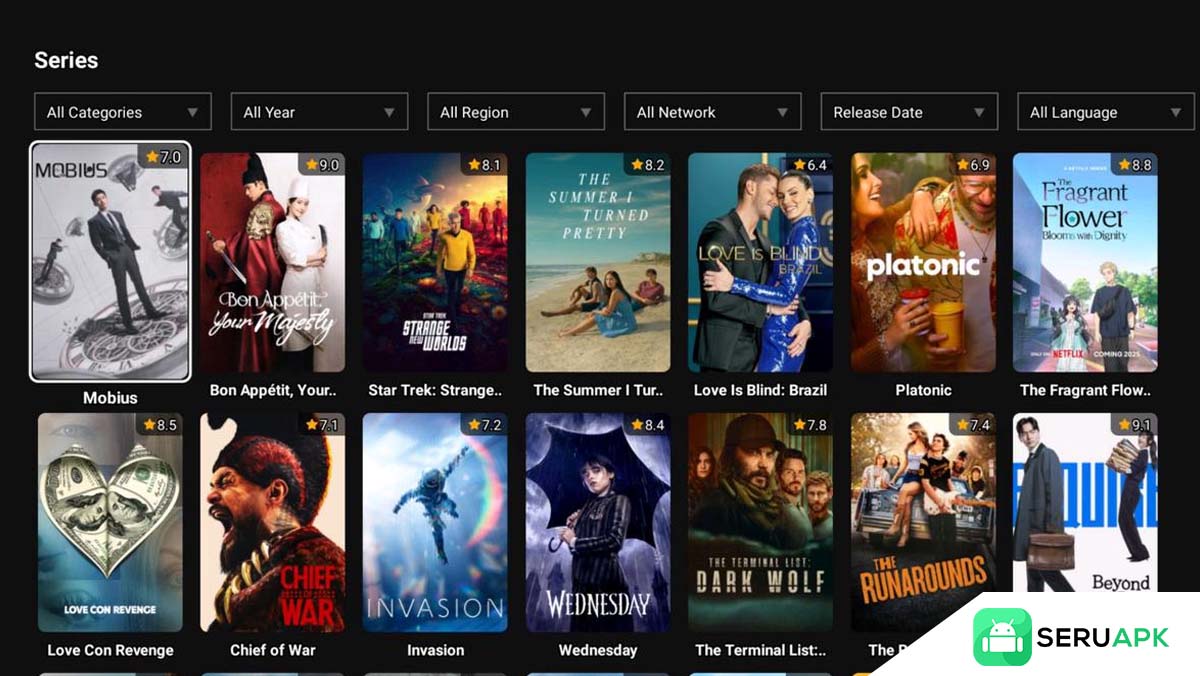Open the Invasion series poster

tap(435, 522)
